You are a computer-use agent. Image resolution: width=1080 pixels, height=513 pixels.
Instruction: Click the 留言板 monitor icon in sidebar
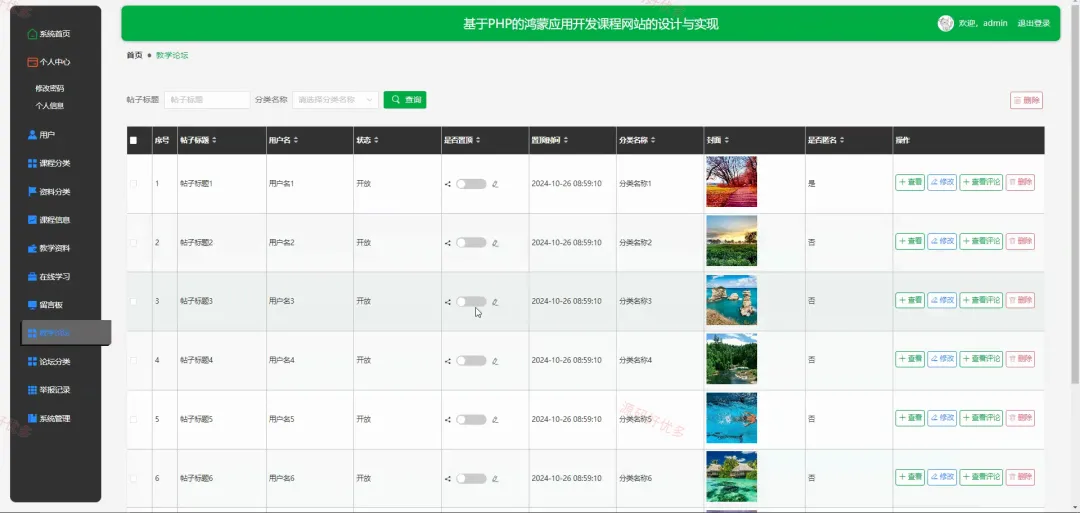pos(32,305)
